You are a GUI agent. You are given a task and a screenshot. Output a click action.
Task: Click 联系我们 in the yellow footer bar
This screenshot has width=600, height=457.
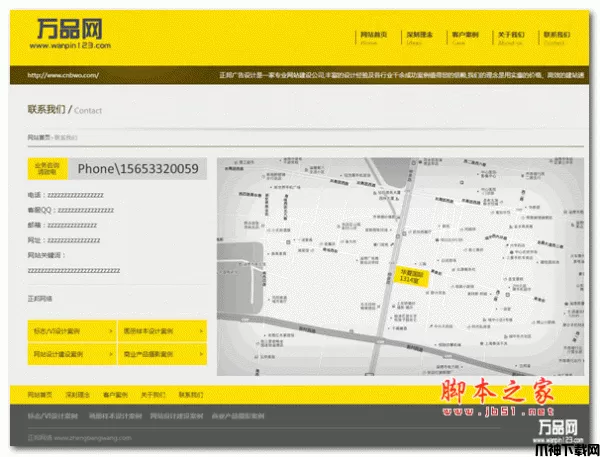(x=191, y=395)
